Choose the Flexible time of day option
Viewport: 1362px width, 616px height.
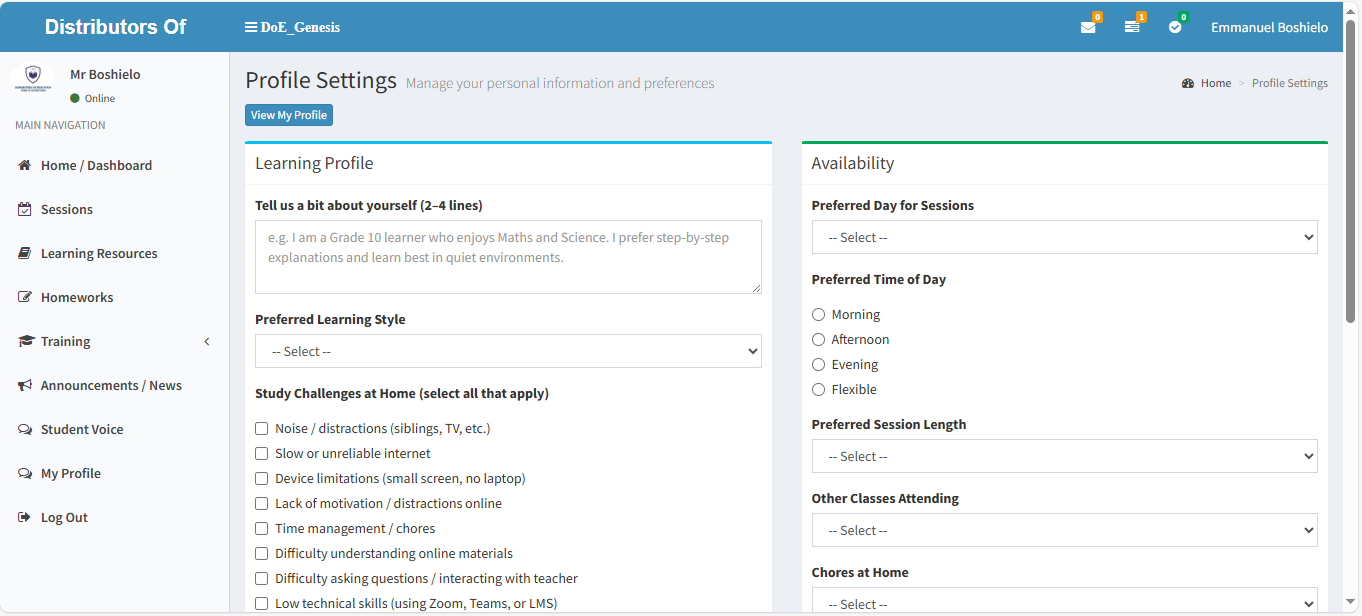(x=819, y=390)
